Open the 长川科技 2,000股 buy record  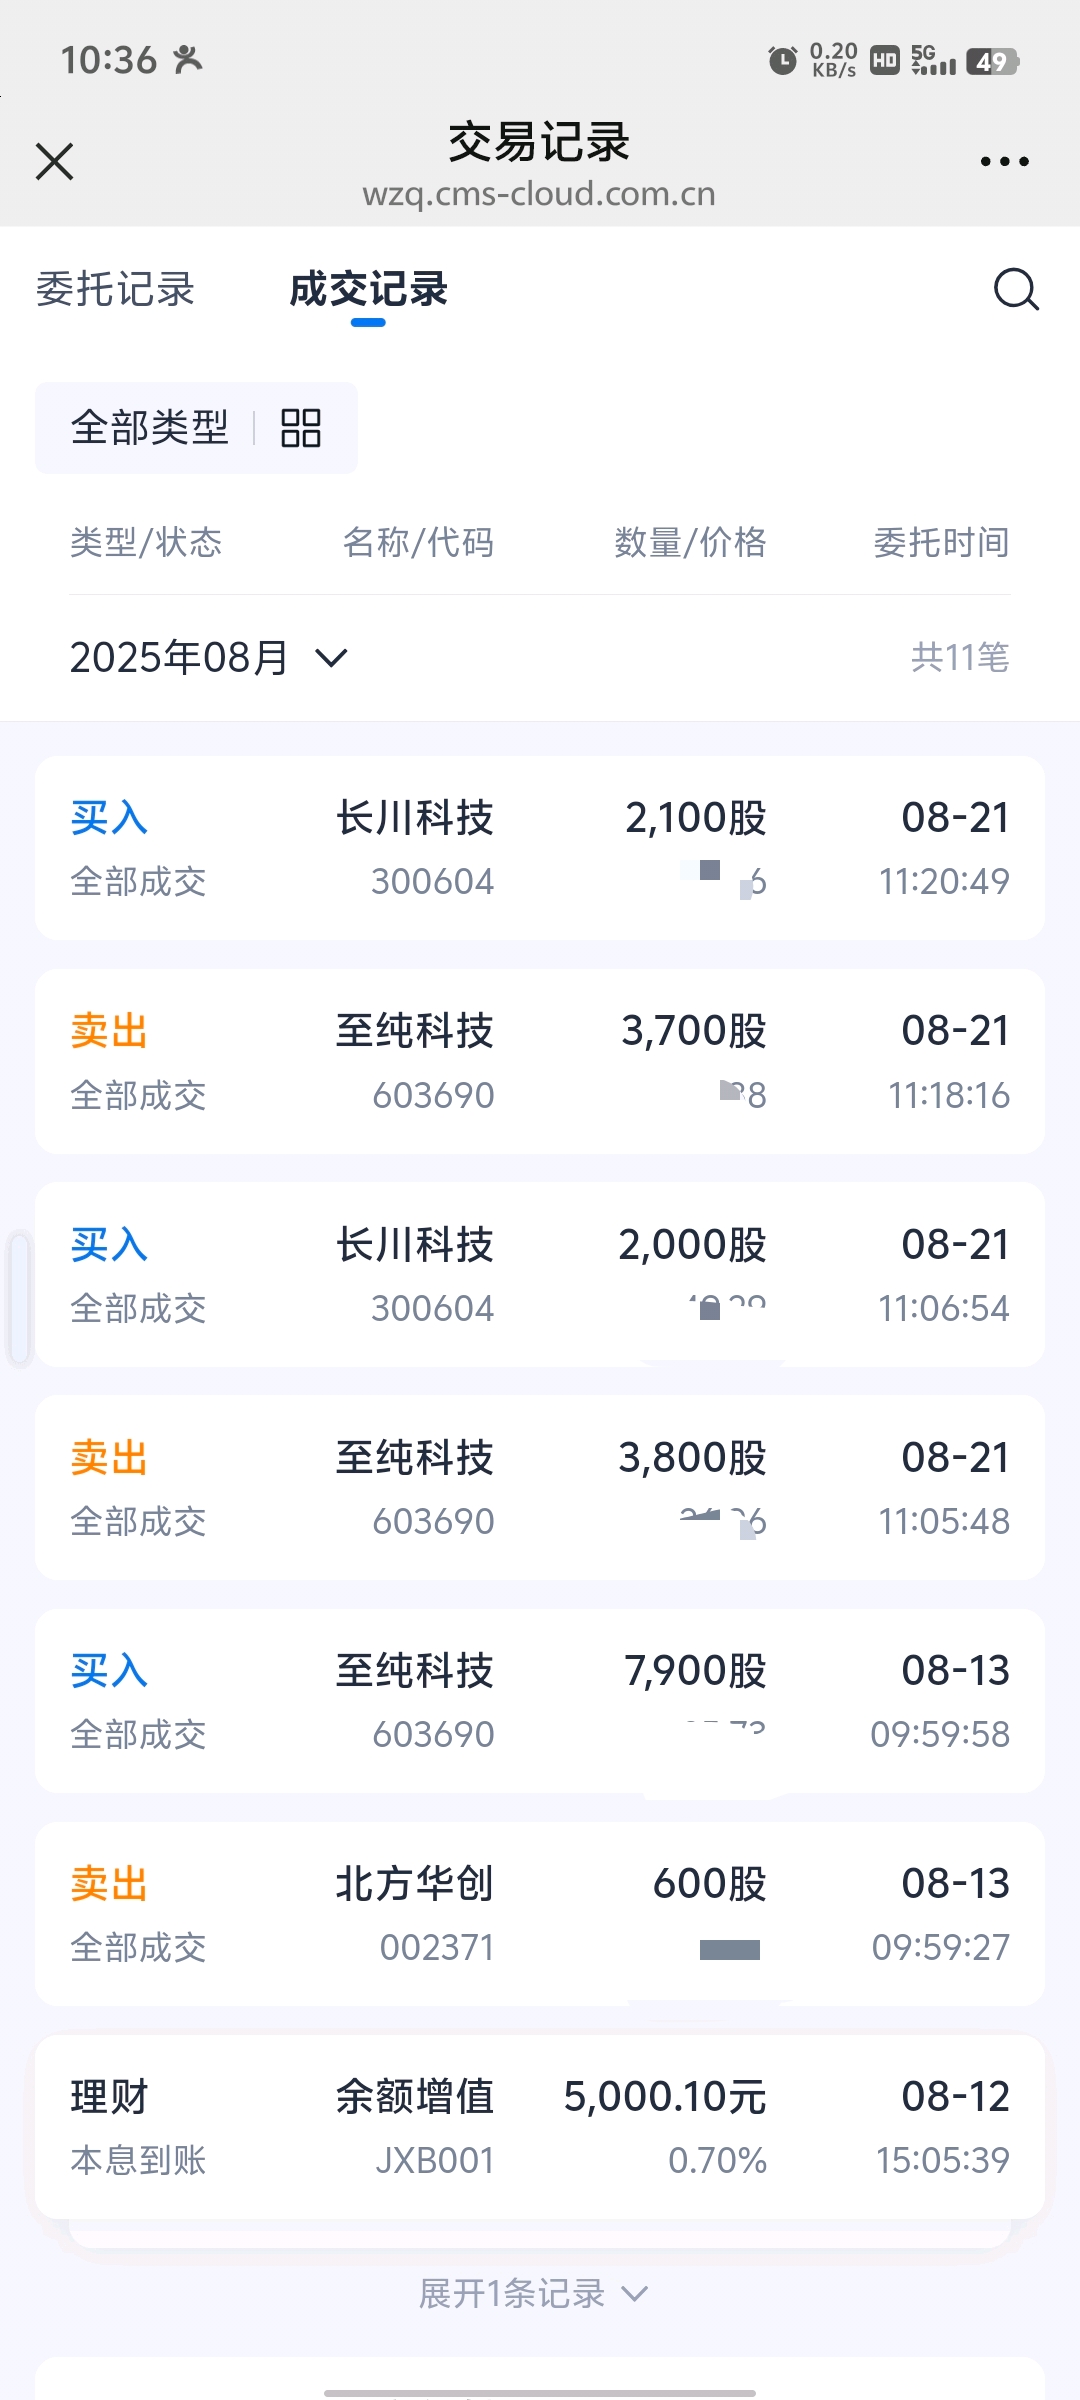click(x=540, y=1275)
